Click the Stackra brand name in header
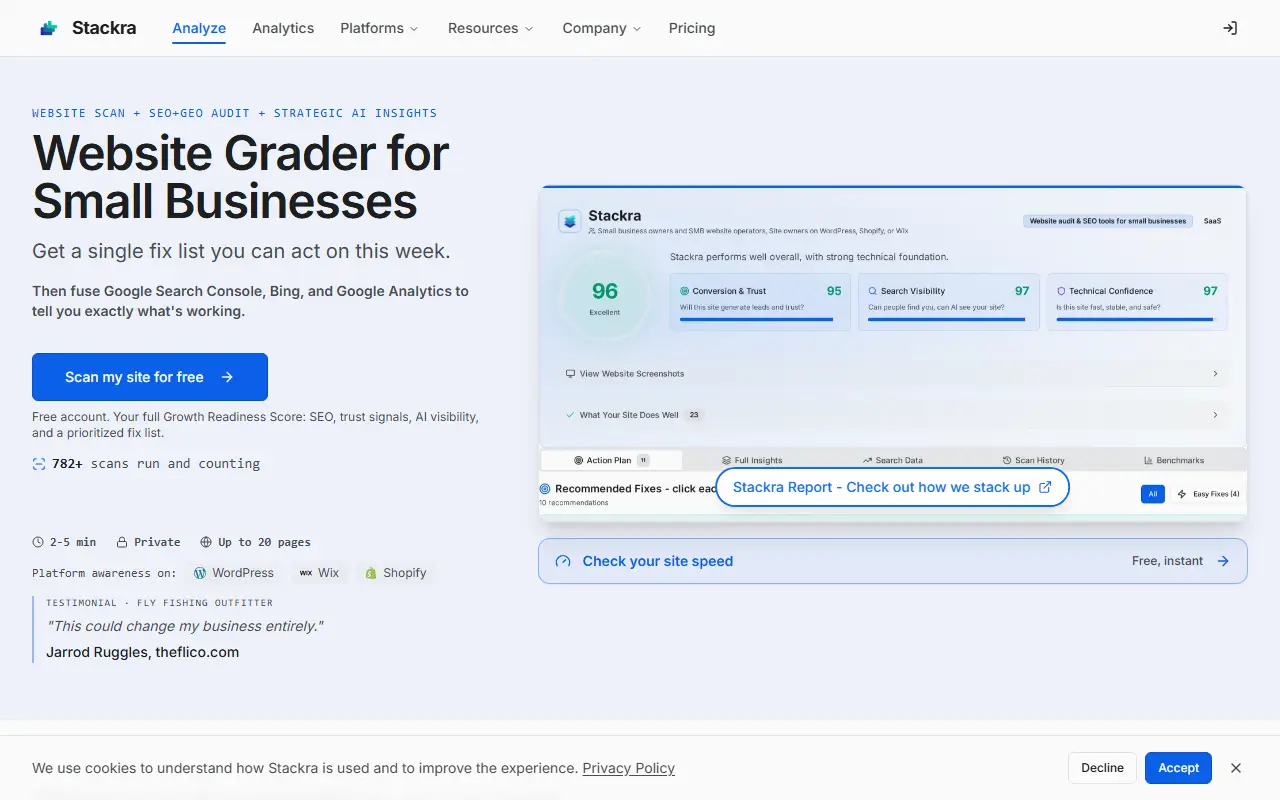Viewport: 1280px width, 800px height. (104, 28)
